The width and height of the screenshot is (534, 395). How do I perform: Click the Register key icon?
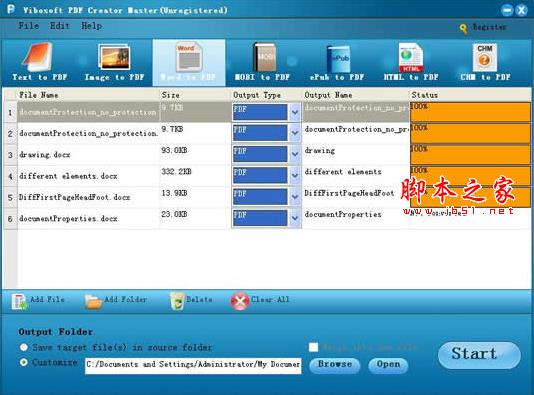pos(463,29)
